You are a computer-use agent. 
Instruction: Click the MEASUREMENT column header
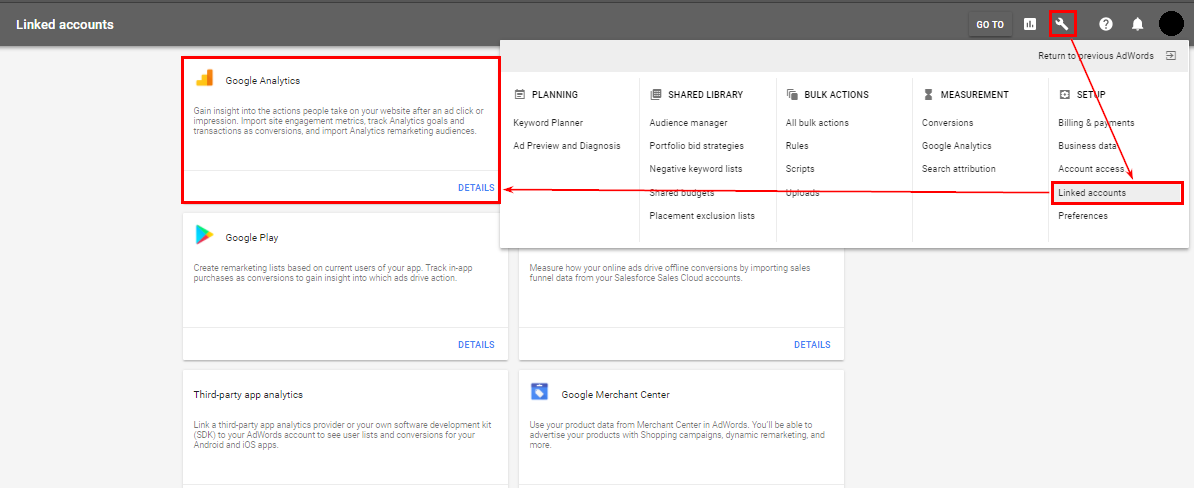(975, 95)
